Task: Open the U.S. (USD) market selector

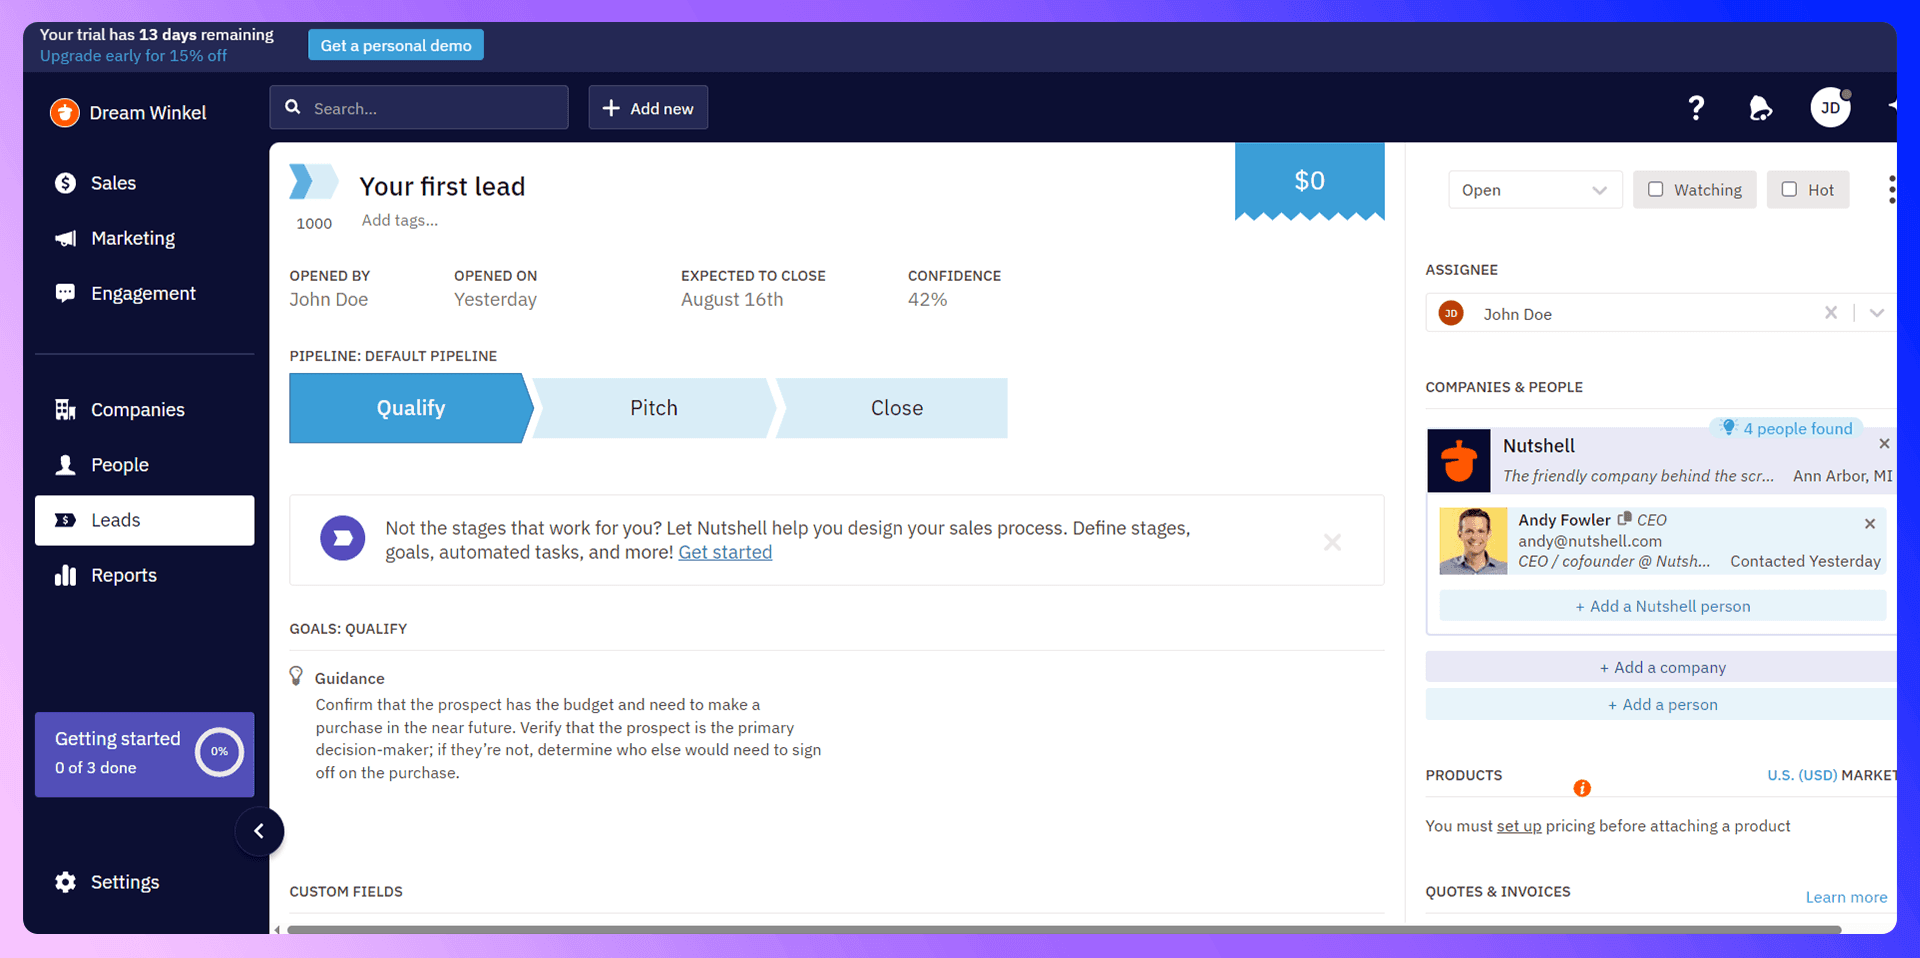Action: [1801, 775]
